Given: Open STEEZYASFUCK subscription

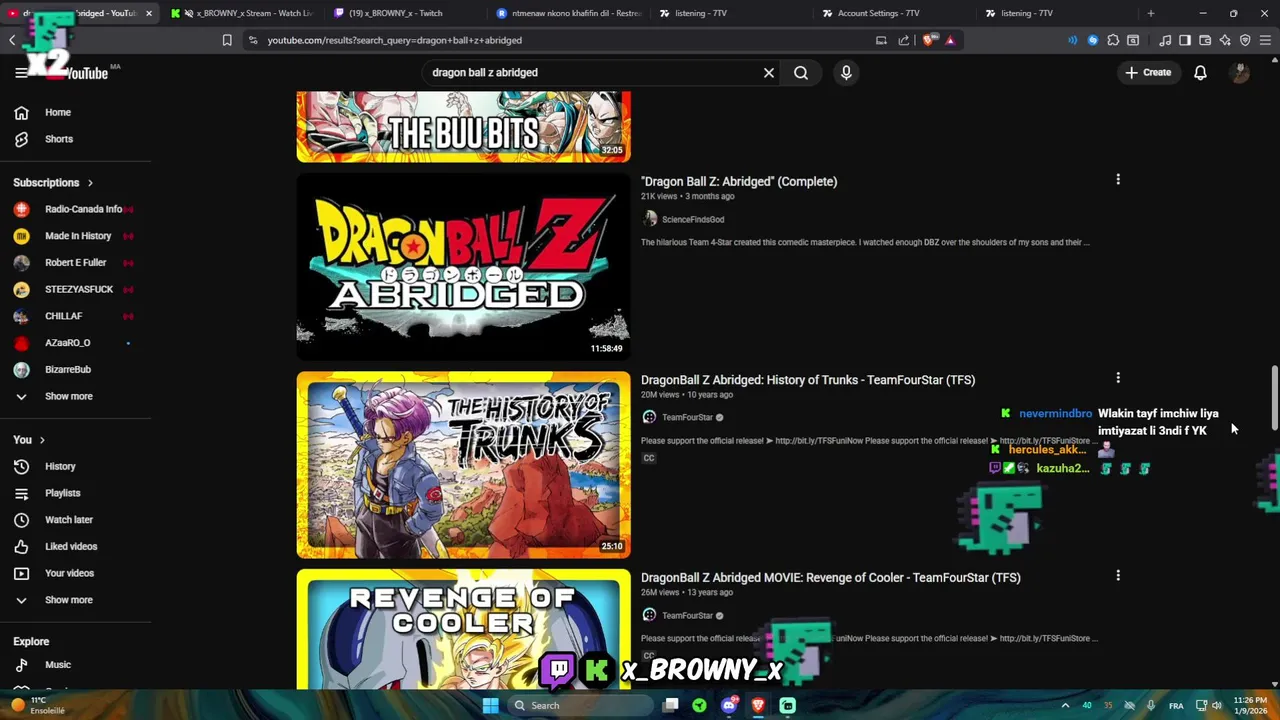Looking at the screenshot, I should (76, 289).
